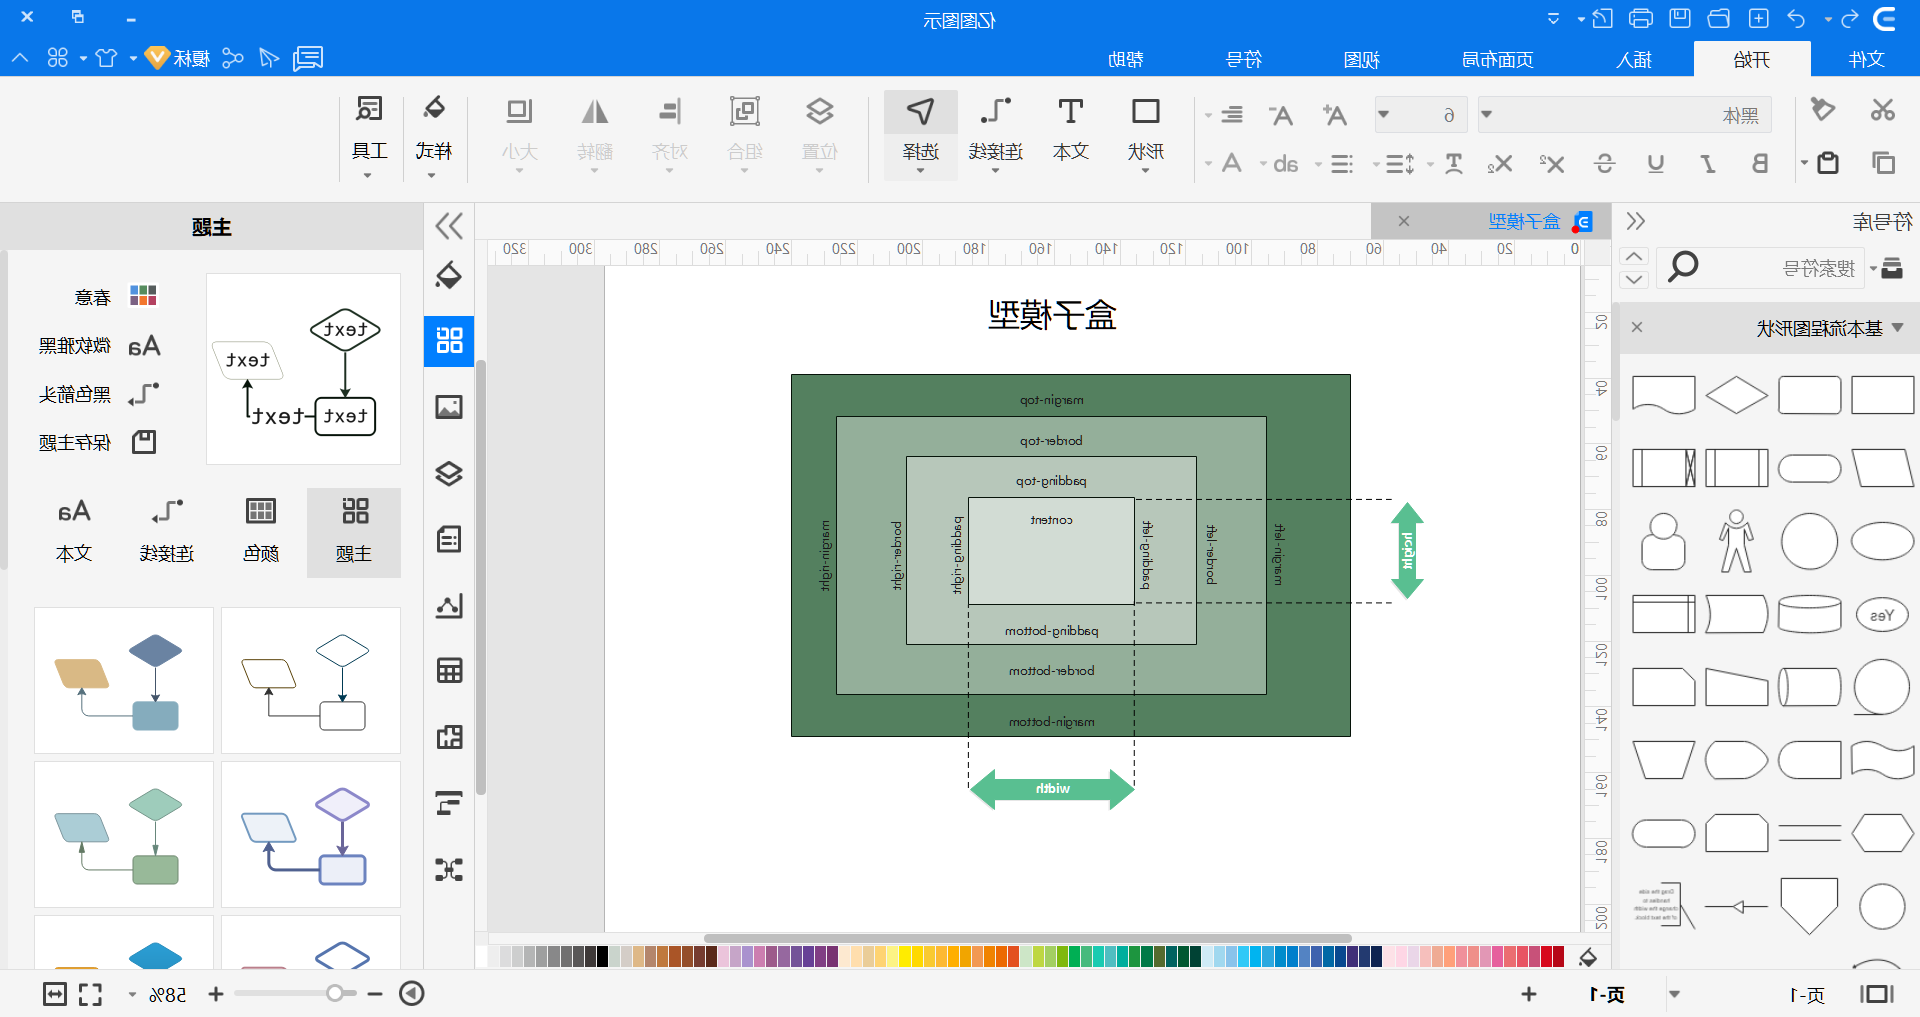Click the Undo arrow in title bar
Image resolution: width=1920 pixels, height=1017 pixels.
(x=1797, y=19)
